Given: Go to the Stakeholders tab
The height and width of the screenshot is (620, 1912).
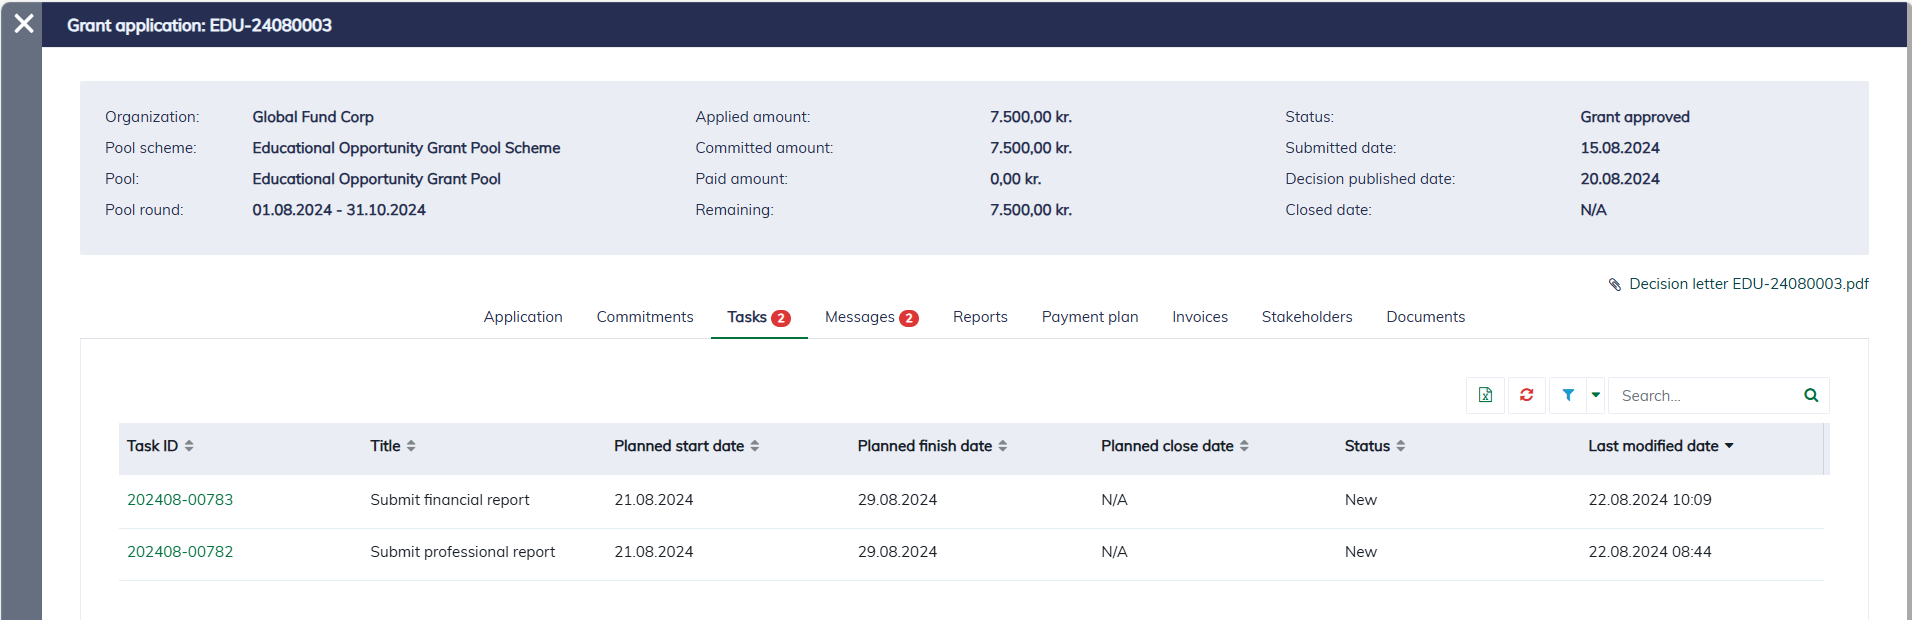Looking at the screenshot, I should [1306, 317].
